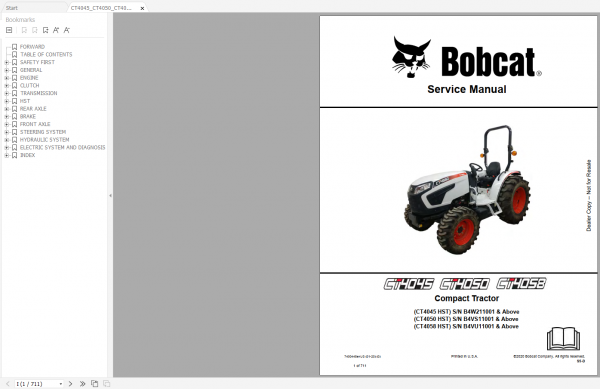600x389 pixels.
Task: Go to the next page arrow
Action: (70, 383)
